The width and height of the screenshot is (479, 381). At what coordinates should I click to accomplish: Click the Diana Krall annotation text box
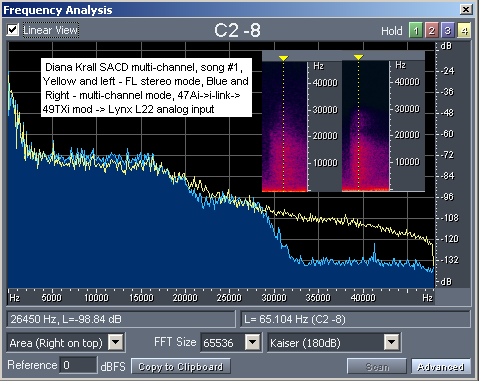[x=146, y=88]
